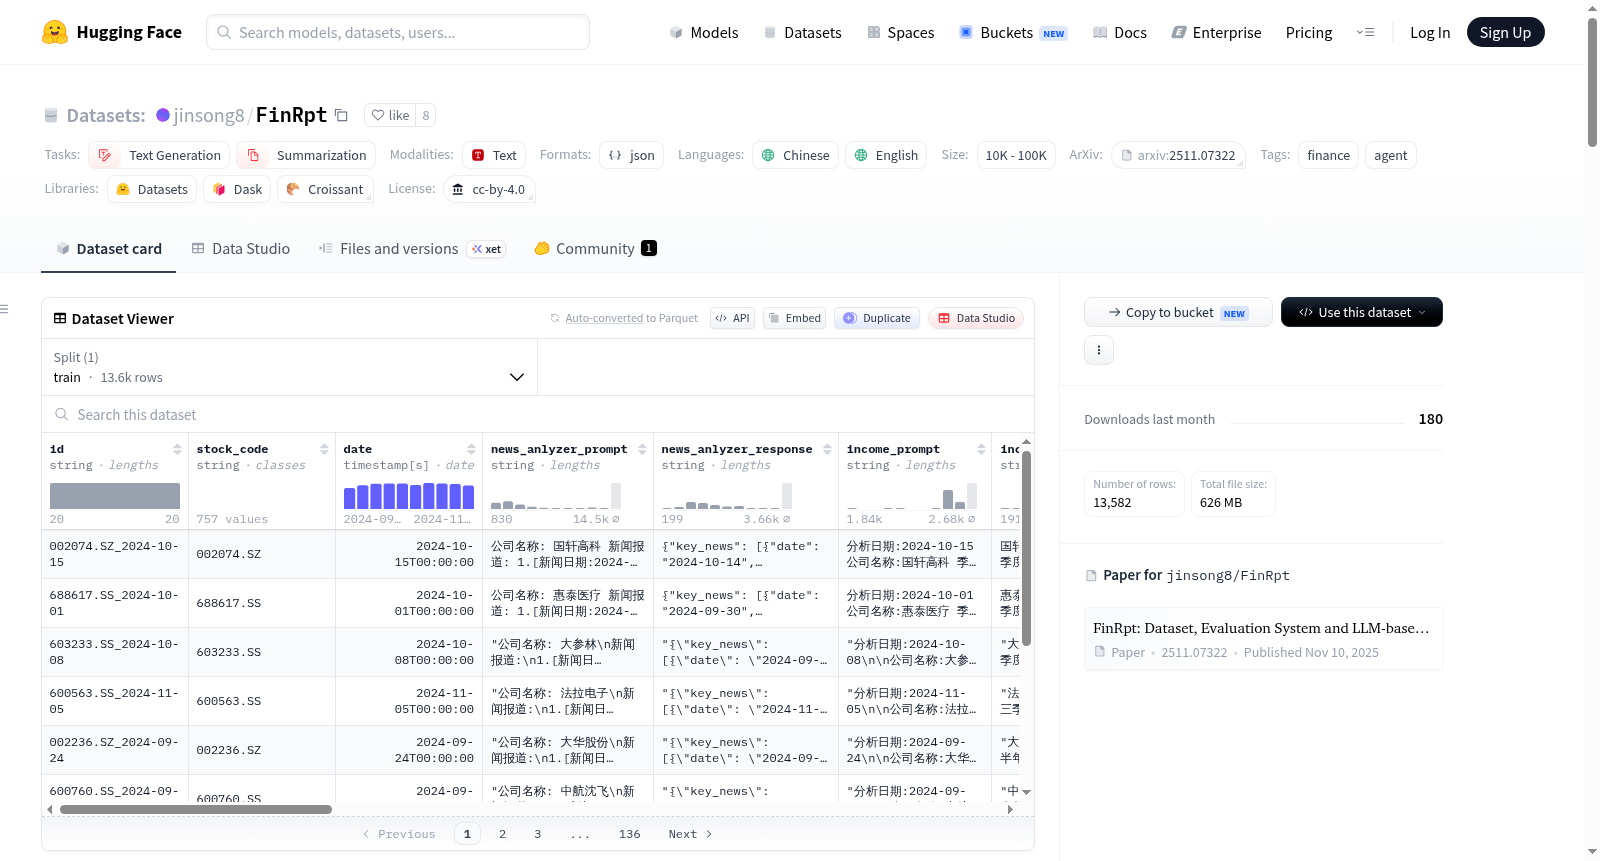Click the Hugging Face logo icon
1600x861 pixels.
(55, 32)
